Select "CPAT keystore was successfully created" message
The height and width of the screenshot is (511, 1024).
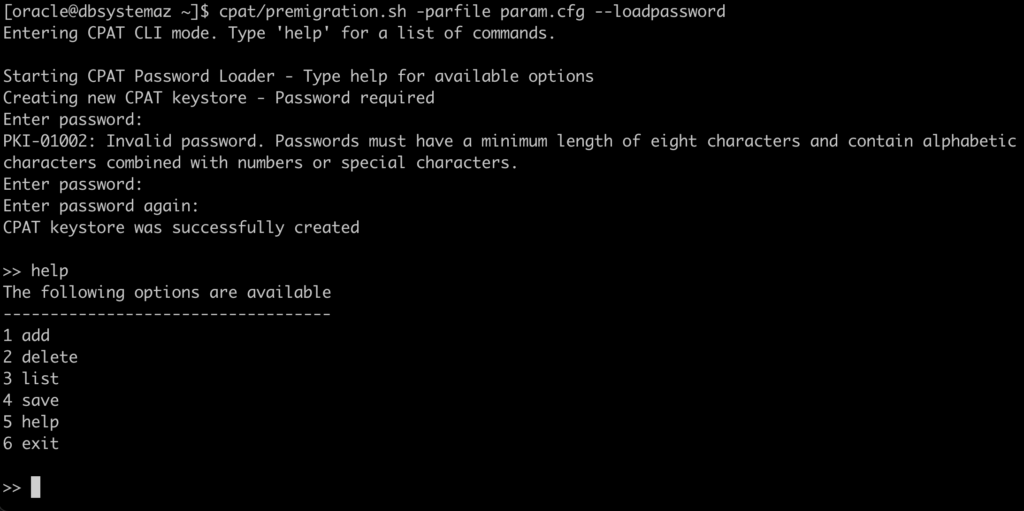coord(181,227)
